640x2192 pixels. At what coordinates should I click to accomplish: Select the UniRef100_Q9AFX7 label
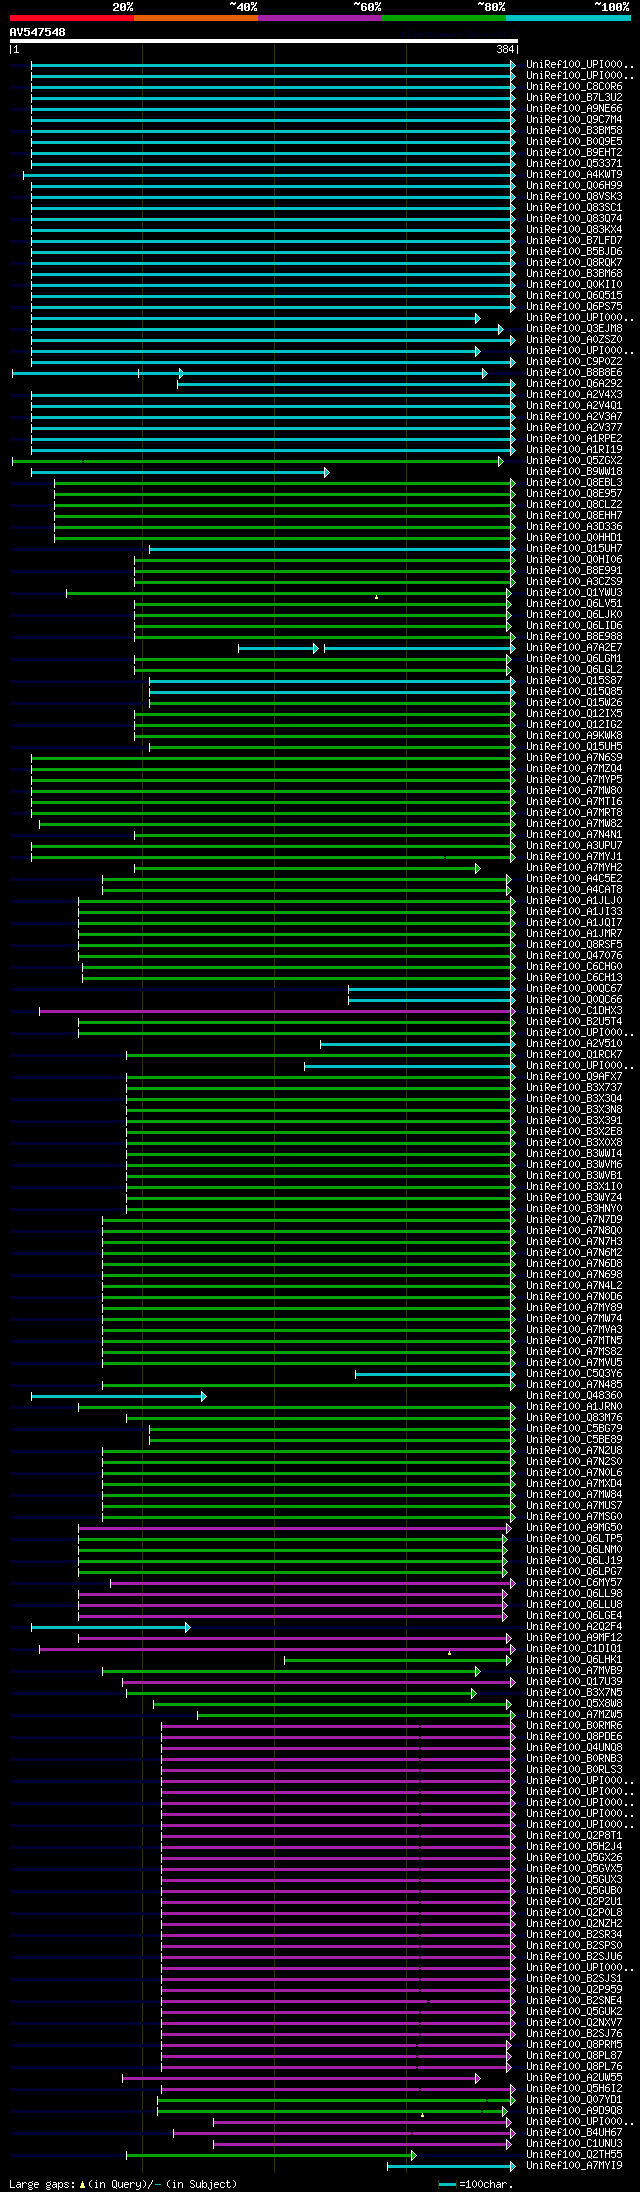coord(574,1077)
